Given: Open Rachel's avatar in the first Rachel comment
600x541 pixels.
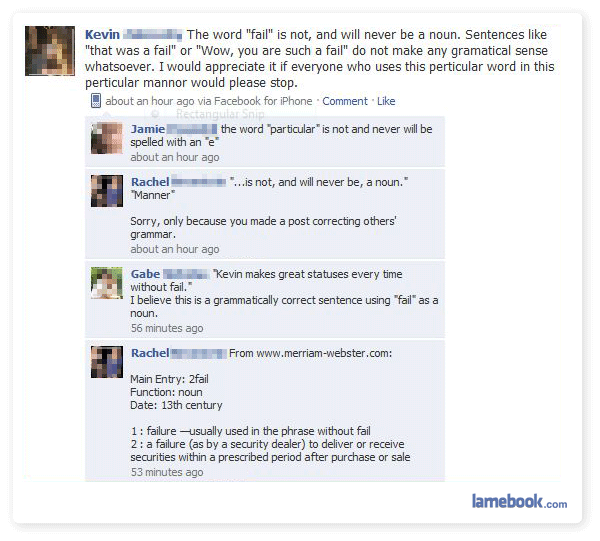Looking at the screenshot, I should [107, 191].
